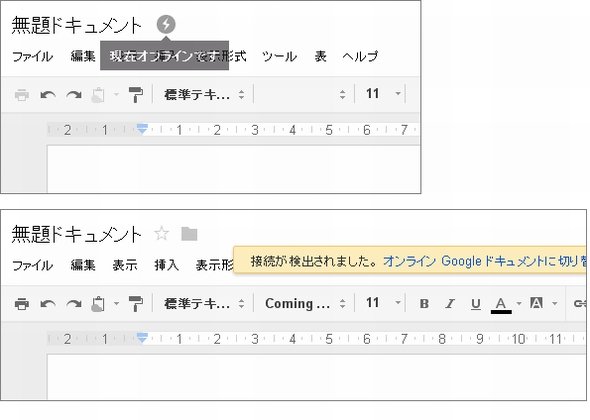The image size is (590, 420).
Task: Open the ツール menu in the upper screenshot
Action: tap(279, 56)
